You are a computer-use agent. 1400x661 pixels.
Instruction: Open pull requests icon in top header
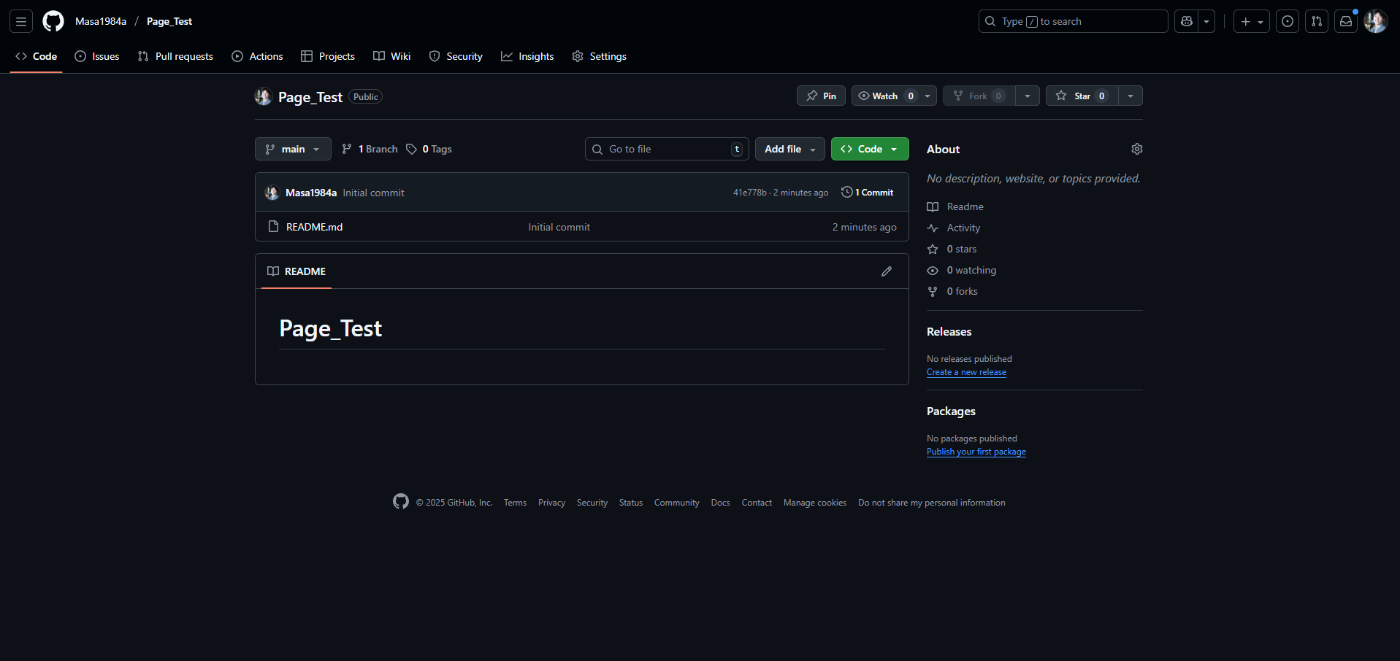click(x=1317, y=21)
